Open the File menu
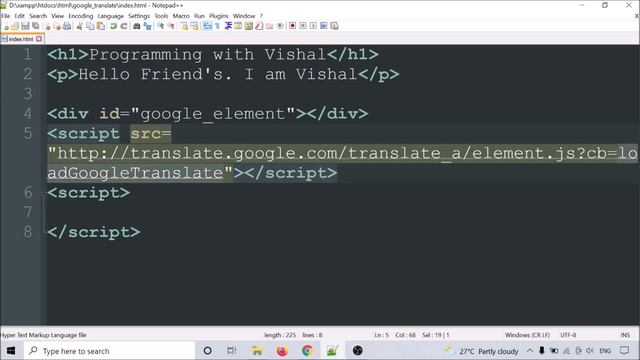This screenshot has width=640, height=360. (x=6, y=16)
